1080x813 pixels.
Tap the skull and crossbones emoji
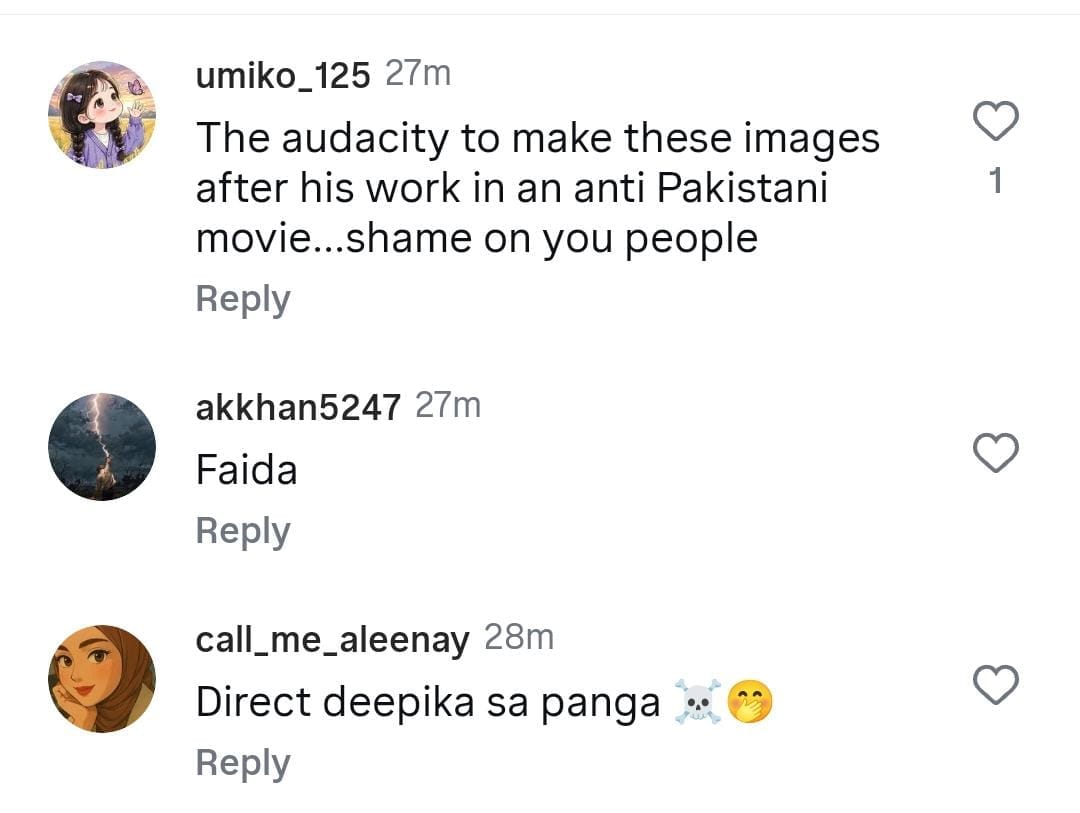click(x=698, y=702)
